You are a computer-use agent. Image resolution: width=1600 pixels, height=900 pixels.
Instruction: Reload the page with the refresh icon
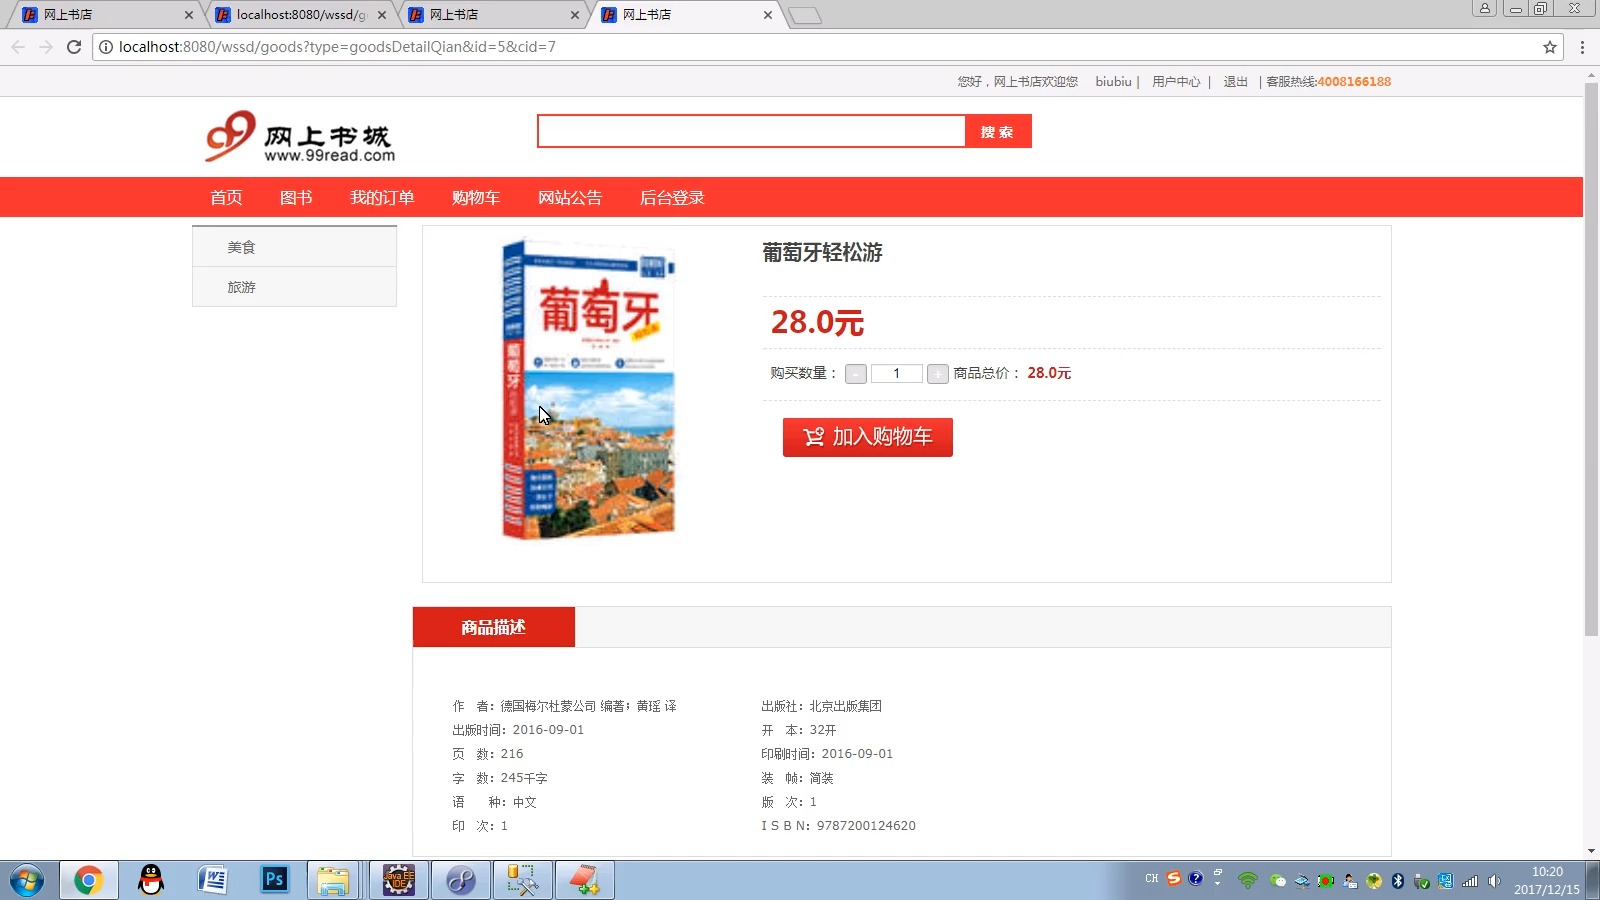click(73, 46)
